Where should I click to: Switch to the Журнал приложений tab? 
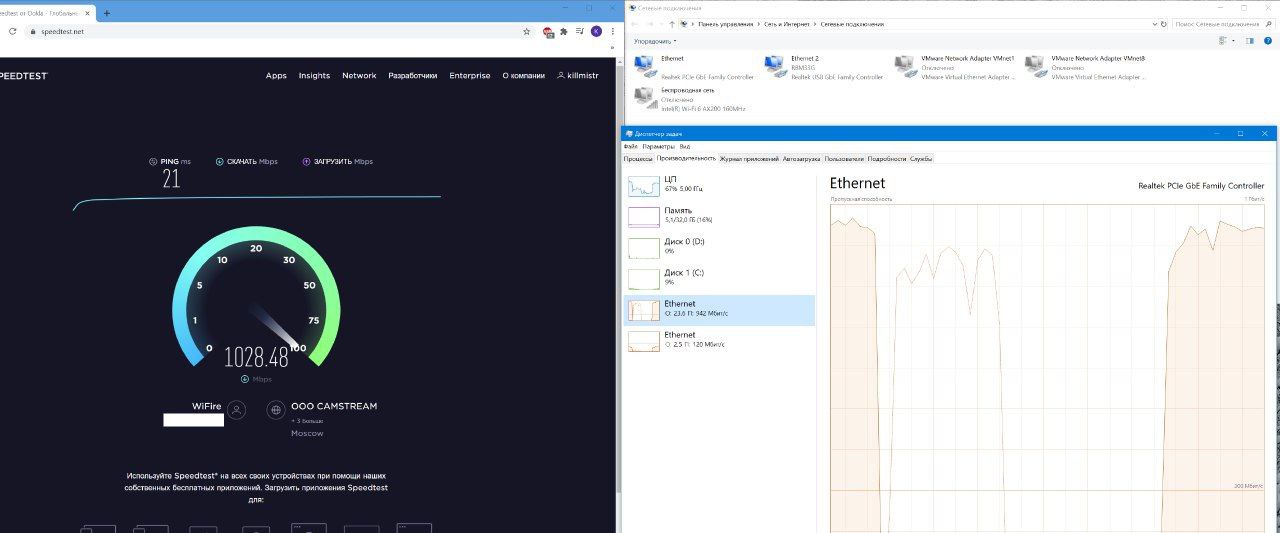click(x=749, y=158)
